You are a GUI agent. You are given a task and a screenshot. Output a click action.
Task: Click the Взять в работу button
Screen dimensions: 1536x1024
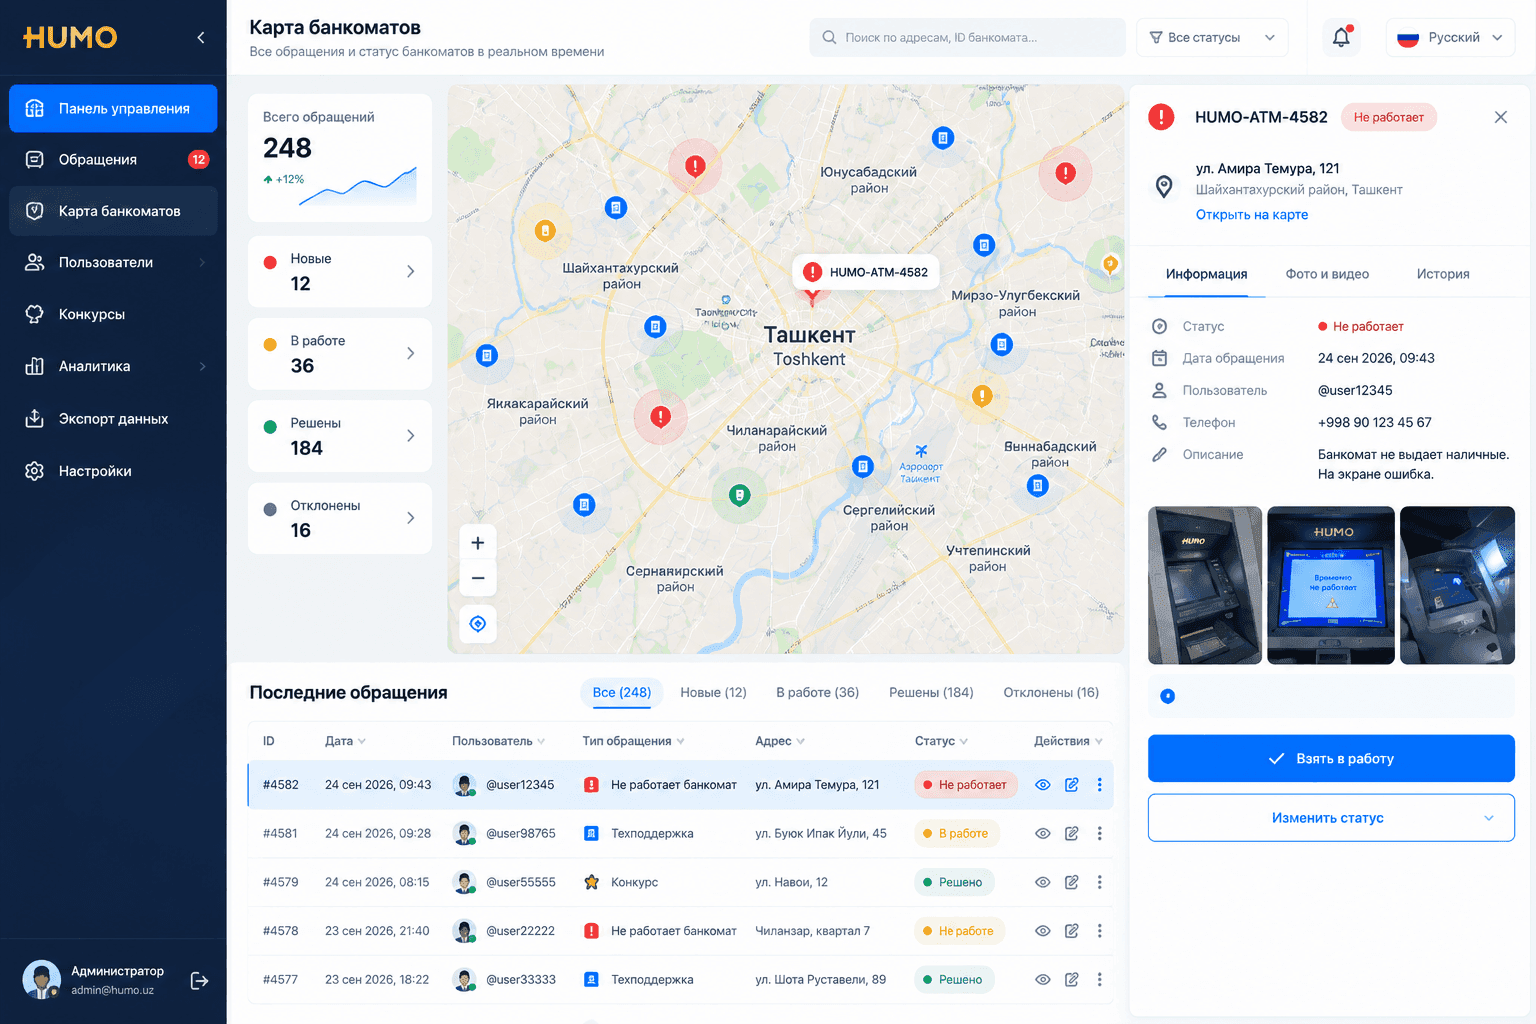click(1331, 759)
